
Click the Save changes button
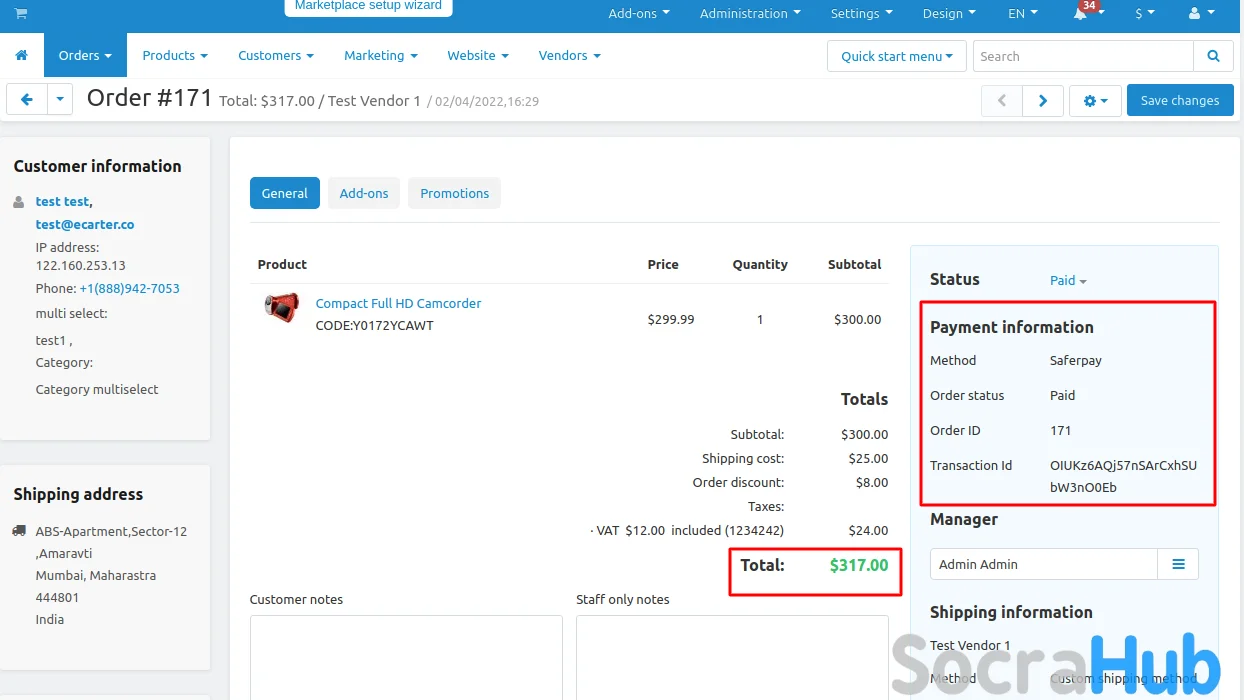[1180, 100]
